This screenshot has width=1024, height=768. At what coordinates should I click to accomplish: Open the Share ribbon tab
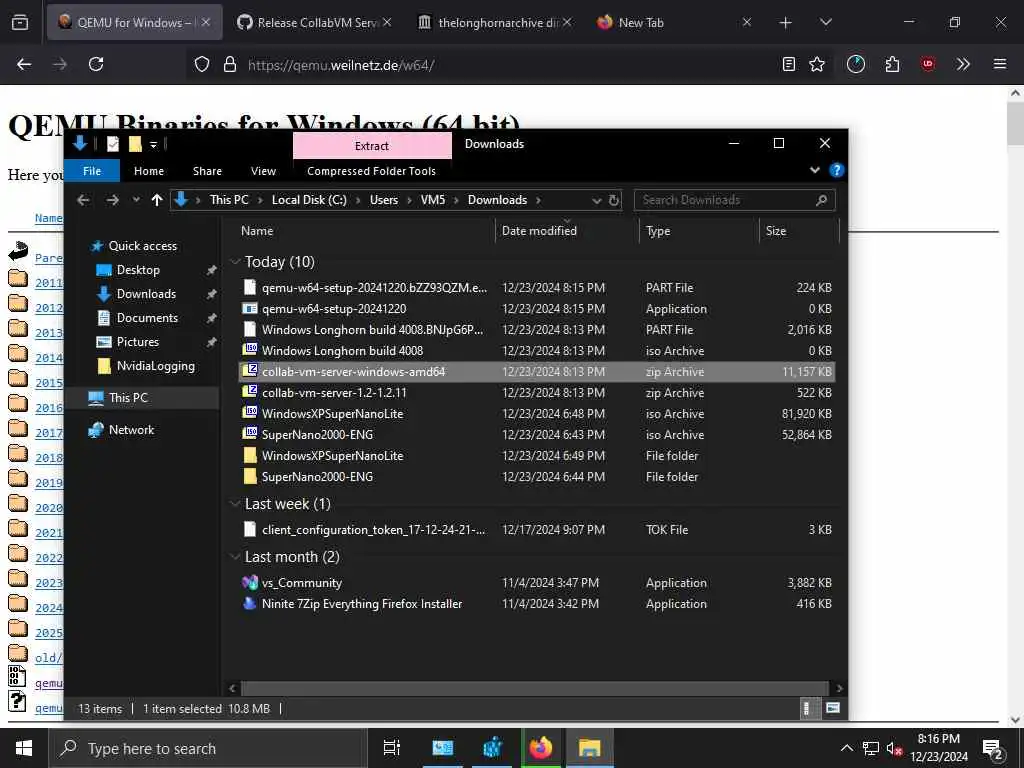207,171
